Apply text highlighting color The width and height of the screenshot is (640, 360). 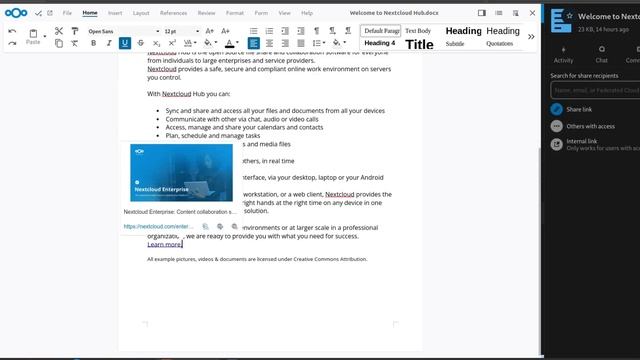click(207, 43)
